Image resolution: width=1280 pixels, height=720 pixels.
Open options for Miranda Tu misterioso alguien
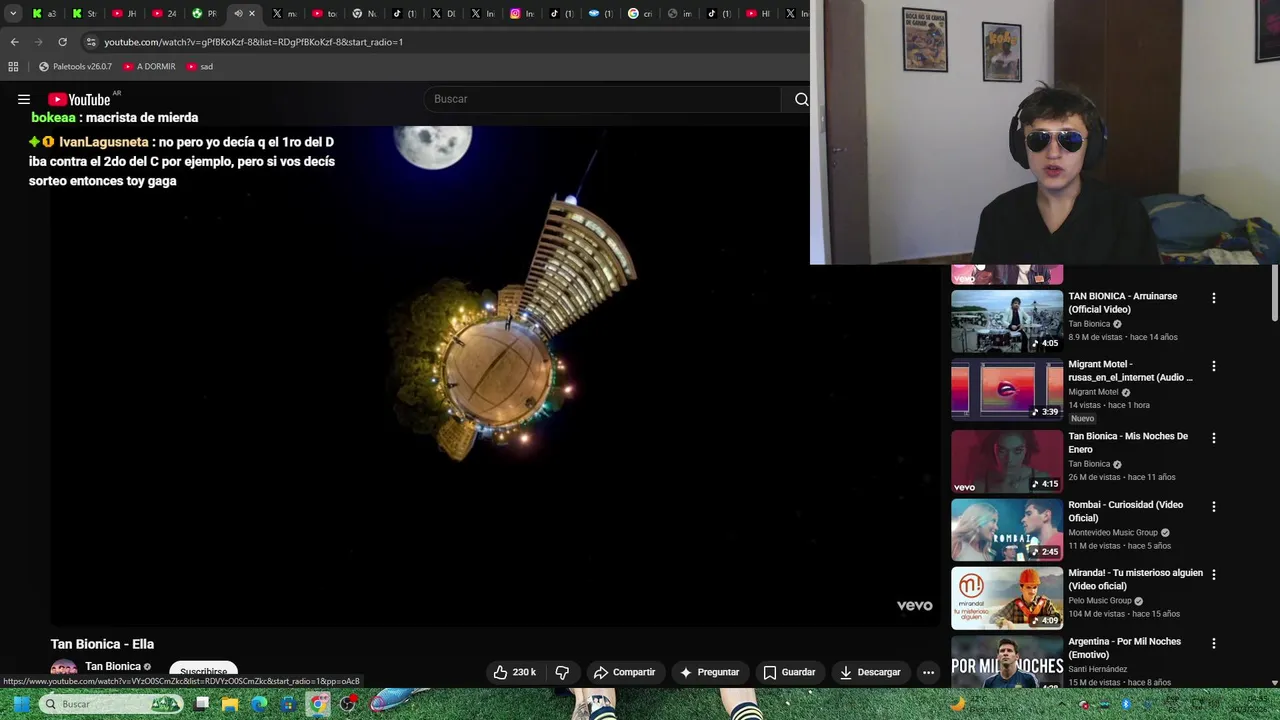pos(1214,575)
